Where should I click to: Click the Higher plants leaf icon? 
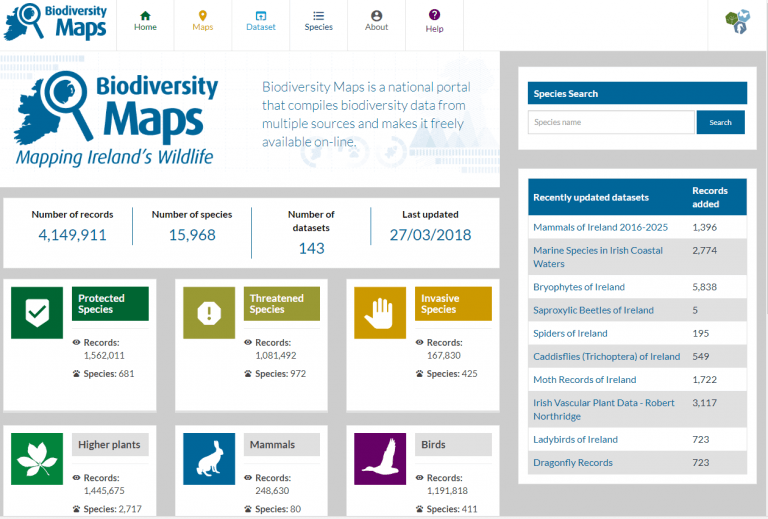pyautogui.click(x=37, y=459)
